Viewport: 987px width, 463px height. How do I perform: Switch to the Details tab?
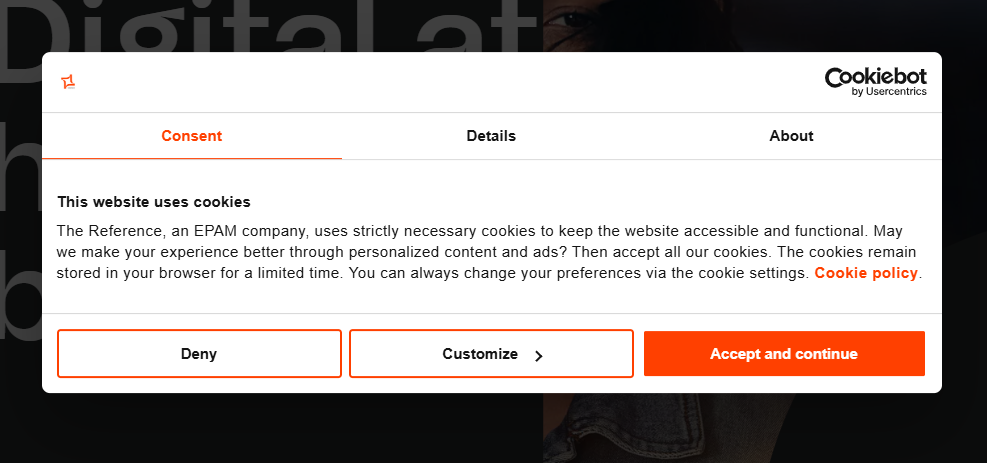(x=491, y=136)
